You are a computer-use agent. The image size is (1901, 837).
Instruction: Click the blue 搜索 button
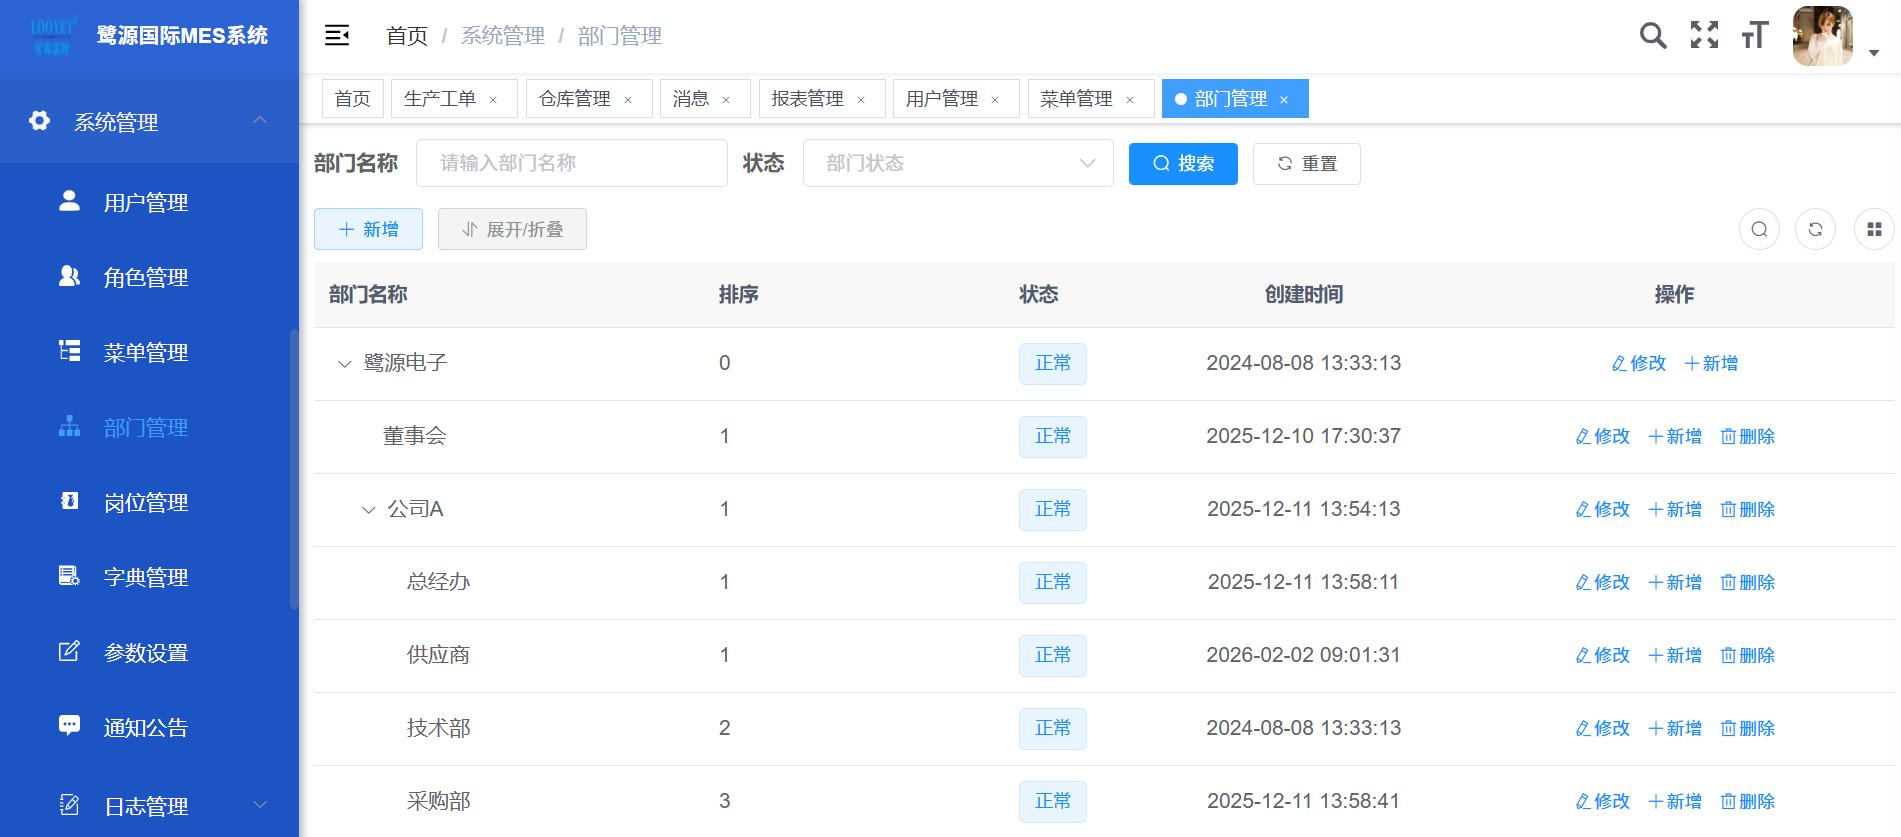click(1183, 164)
